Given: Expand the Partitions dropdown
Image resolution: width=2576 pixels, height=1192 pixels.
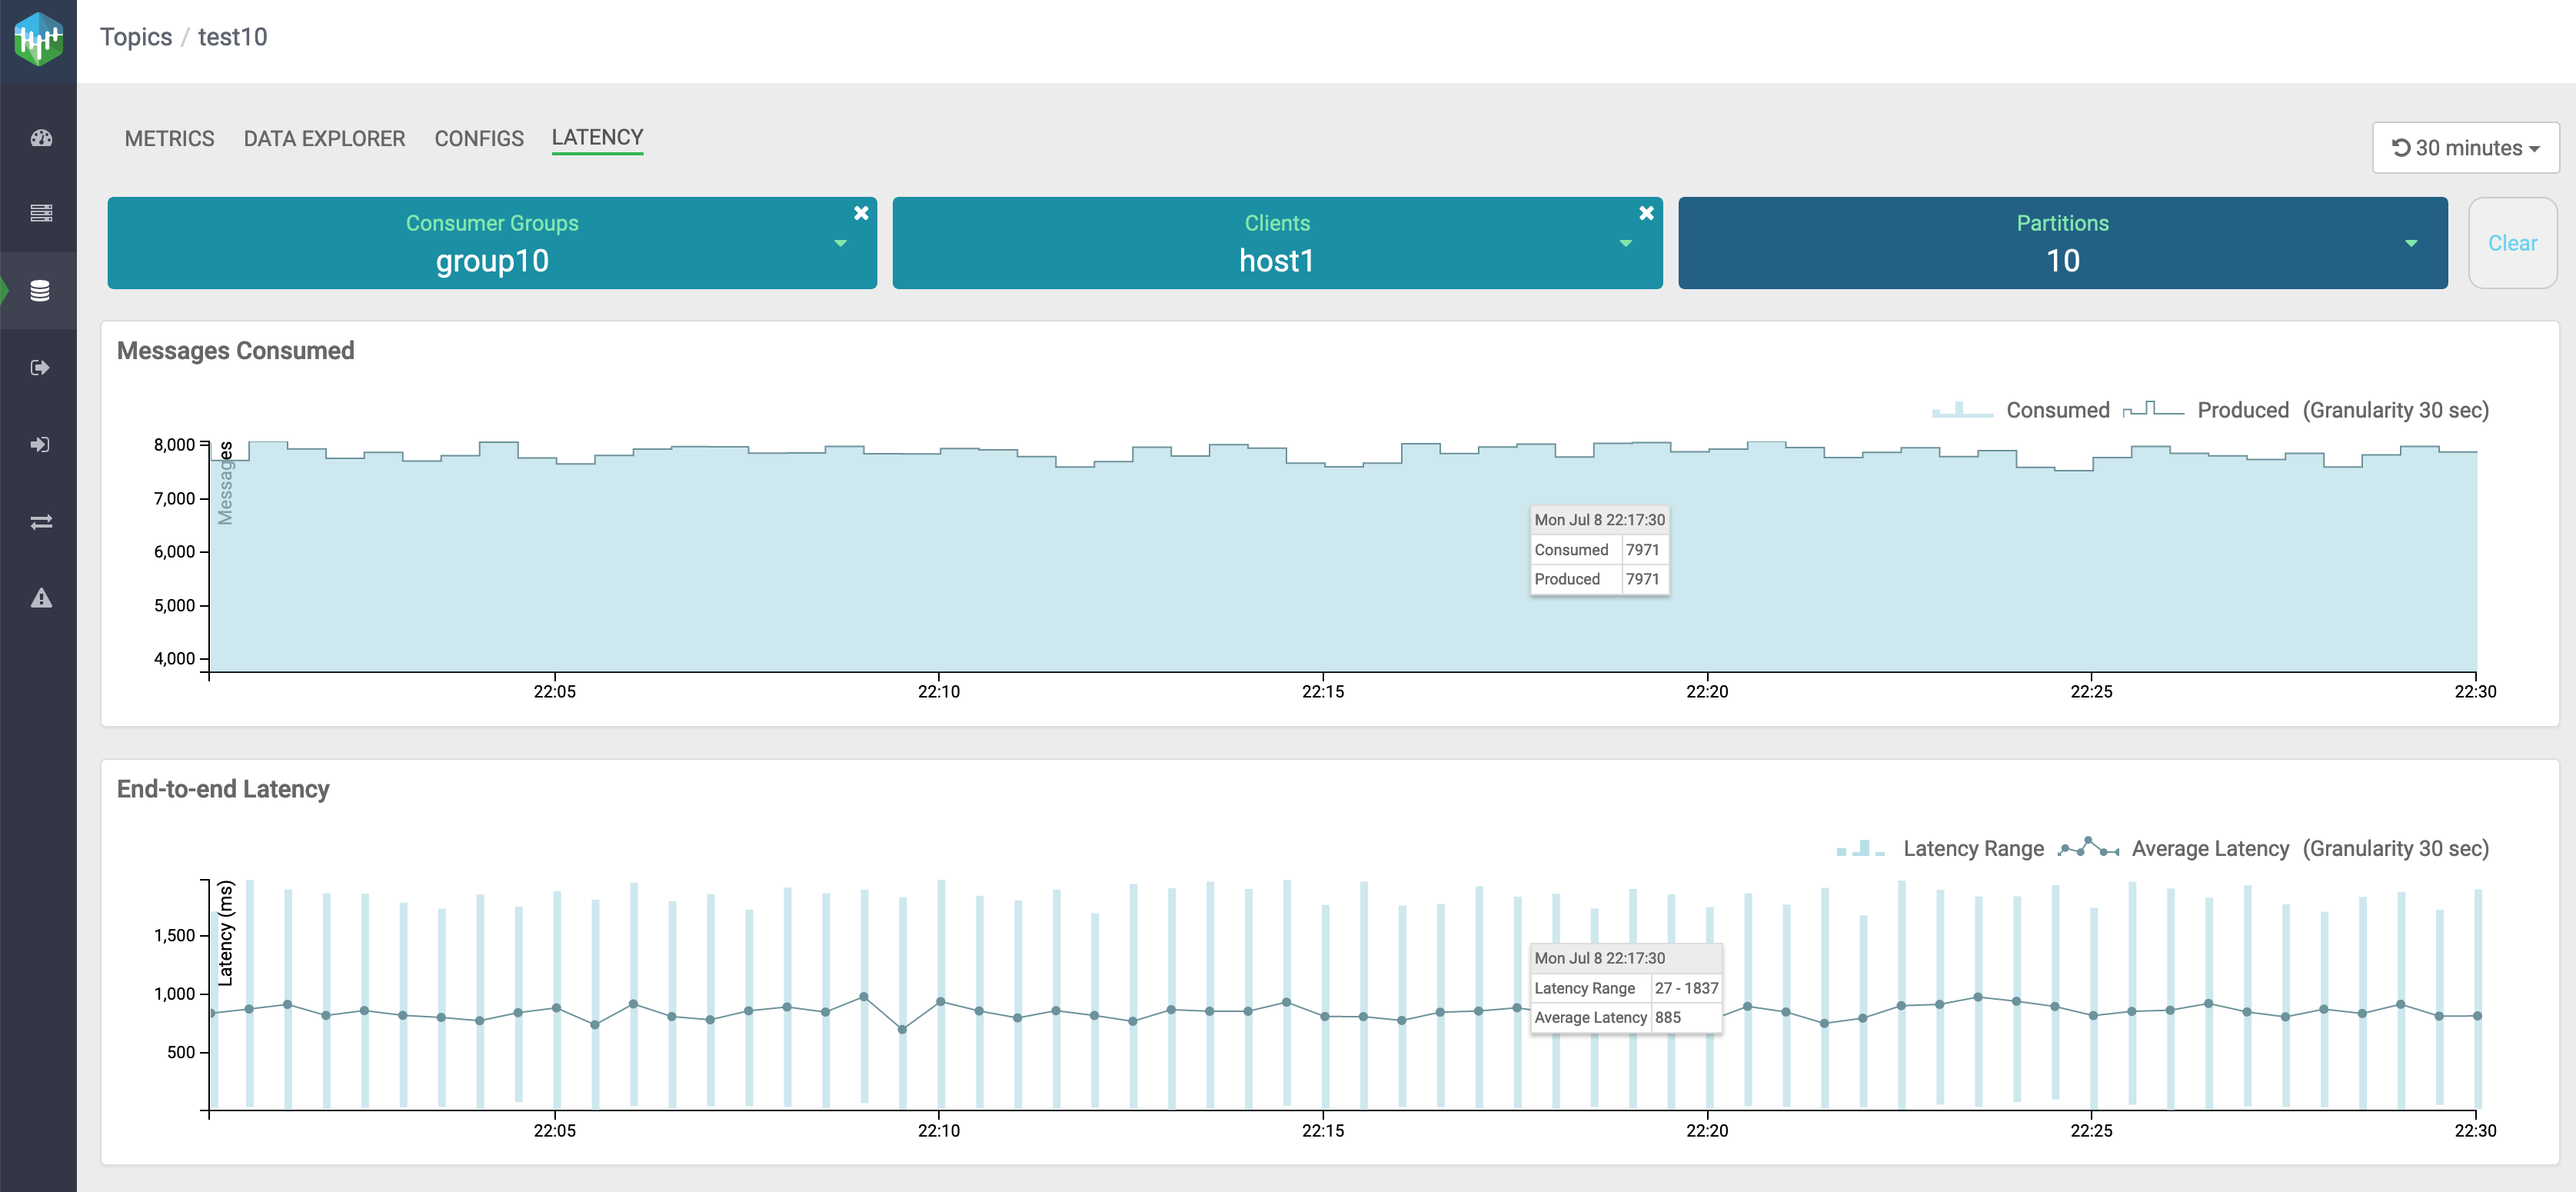Looking at the screenshot, I should 2410,244.
